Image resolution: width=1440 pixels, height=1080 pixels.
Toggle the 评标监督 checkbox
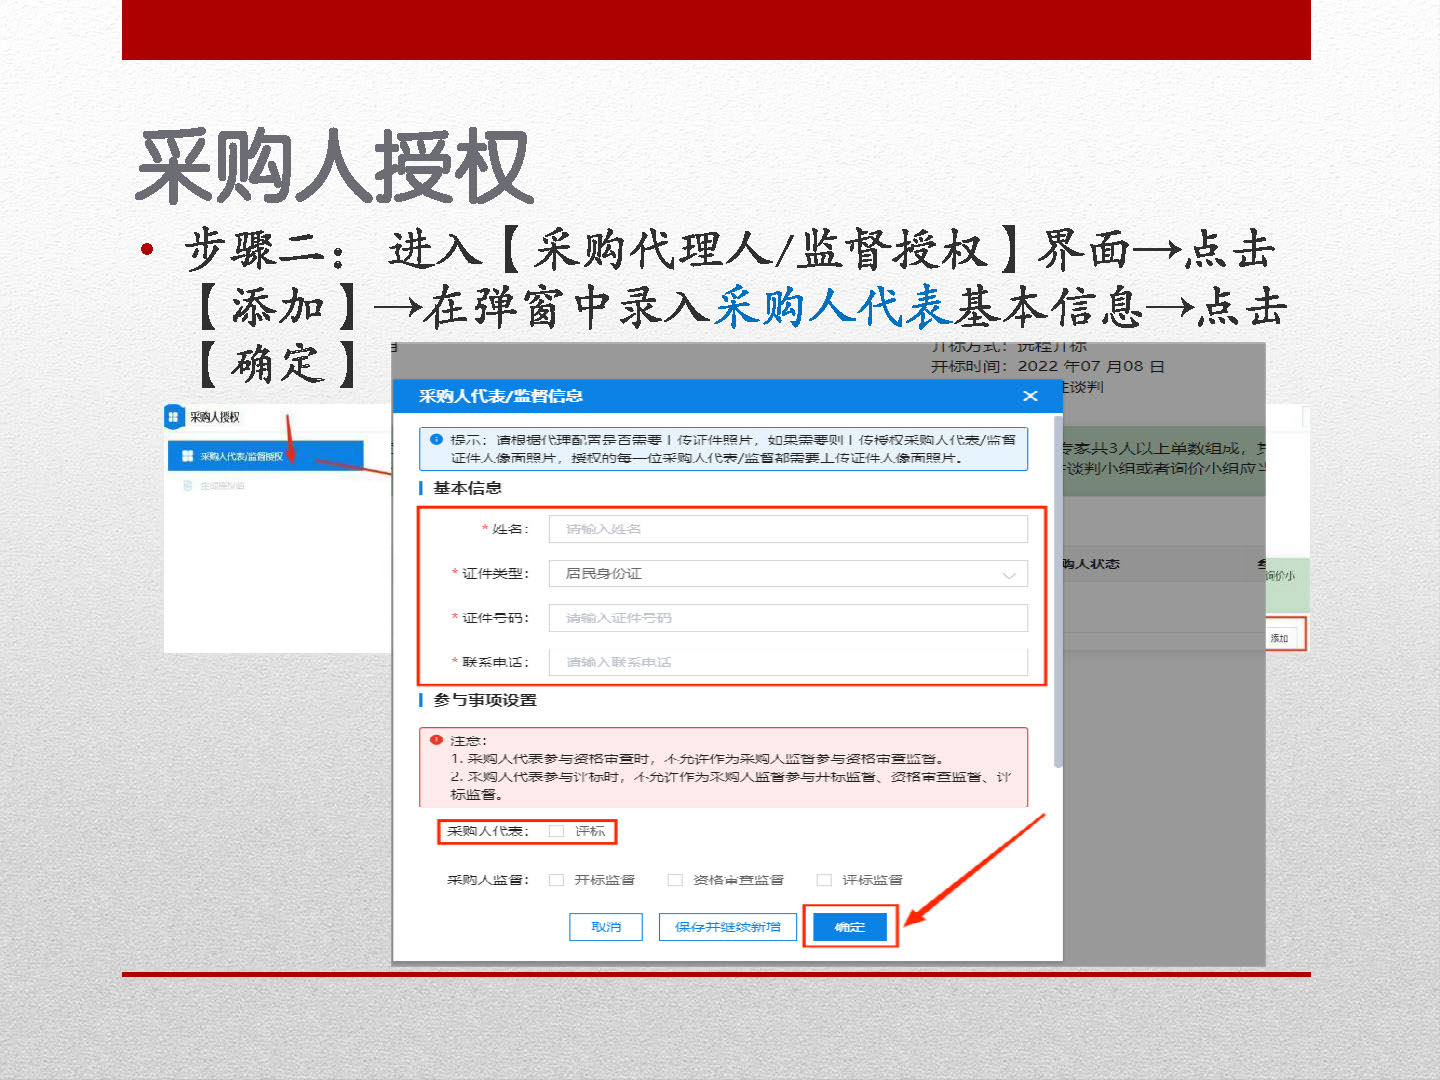tap(824, 880)
